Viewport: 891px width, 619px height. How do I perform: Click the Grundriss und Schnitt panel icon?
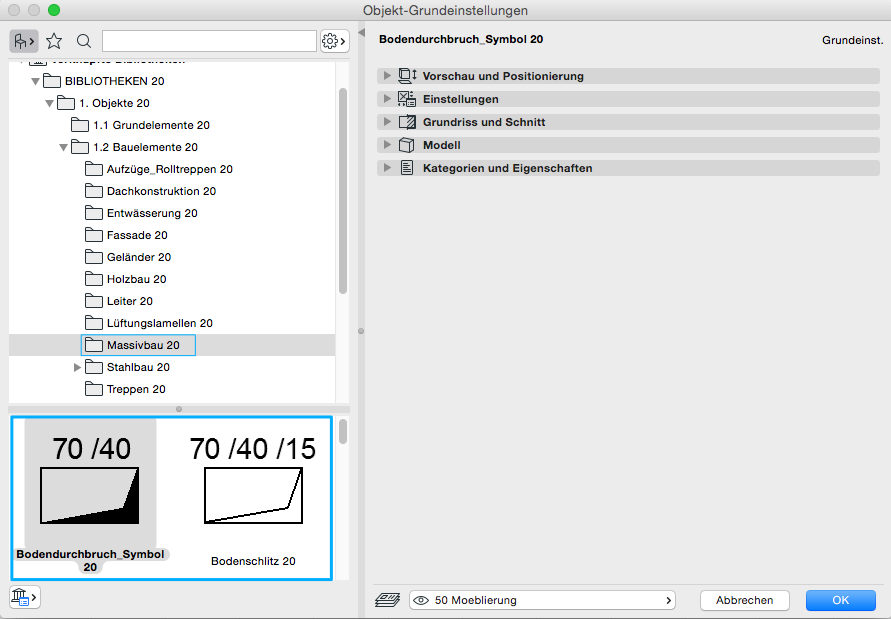click(407, 122)
